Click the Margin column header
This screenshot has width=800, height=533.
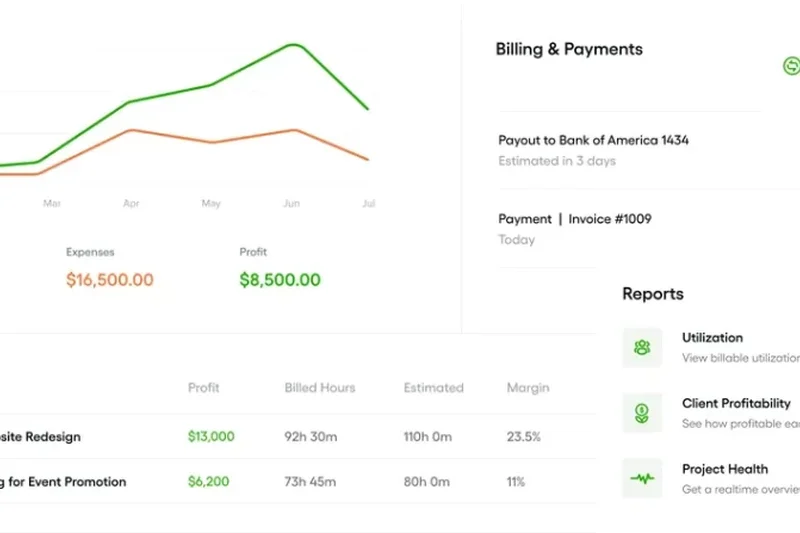tap(527, 387)
